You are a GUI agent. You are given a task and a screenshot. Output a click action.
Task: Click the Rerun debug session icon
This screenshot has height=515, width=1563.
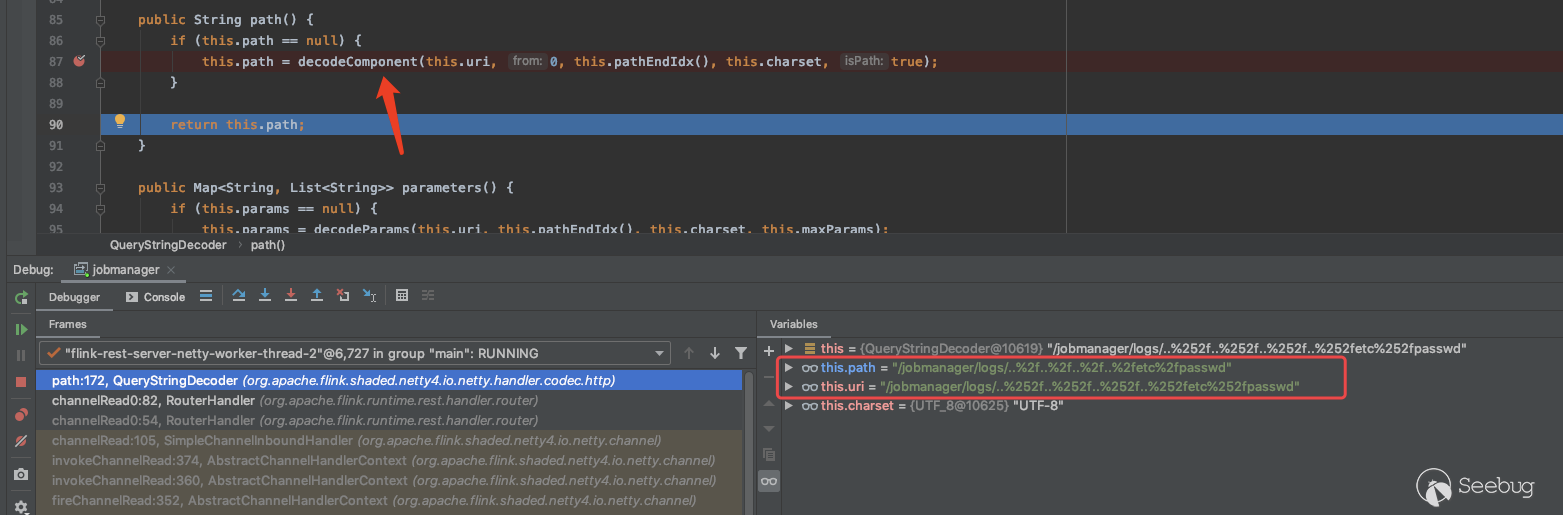[21, 298]
